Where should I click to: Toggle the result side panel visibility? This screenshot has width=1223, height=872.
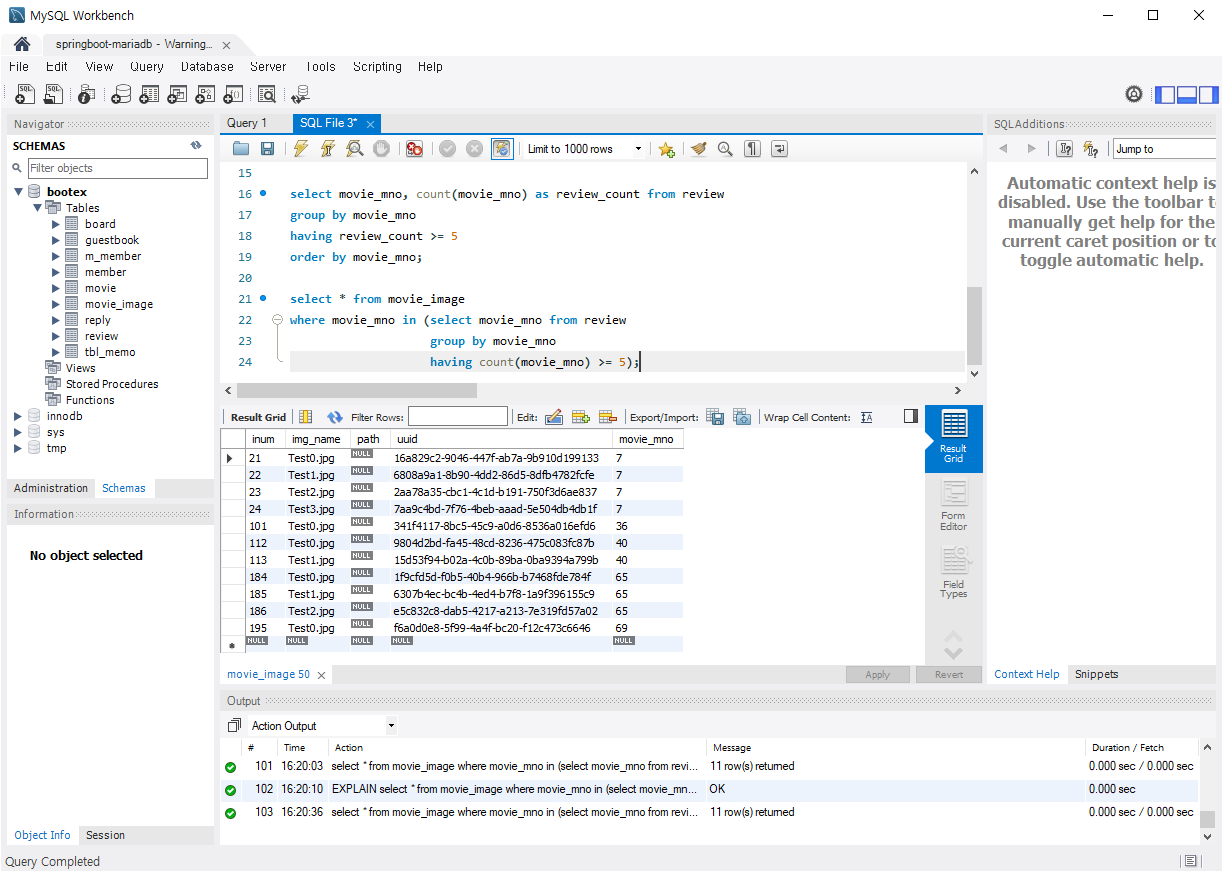[x=910, y=416]
